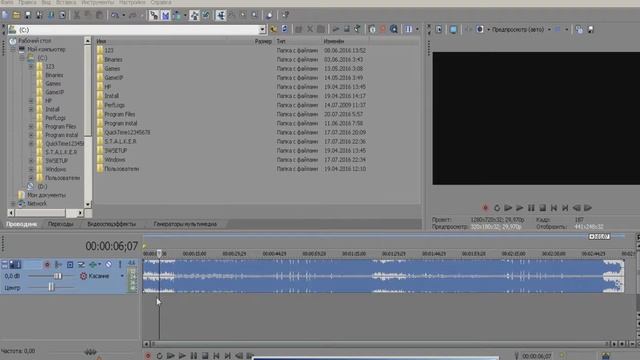Adjust the Центр pan slider
The height and width of the screenshot is (360, 640).
pos(51,287)
